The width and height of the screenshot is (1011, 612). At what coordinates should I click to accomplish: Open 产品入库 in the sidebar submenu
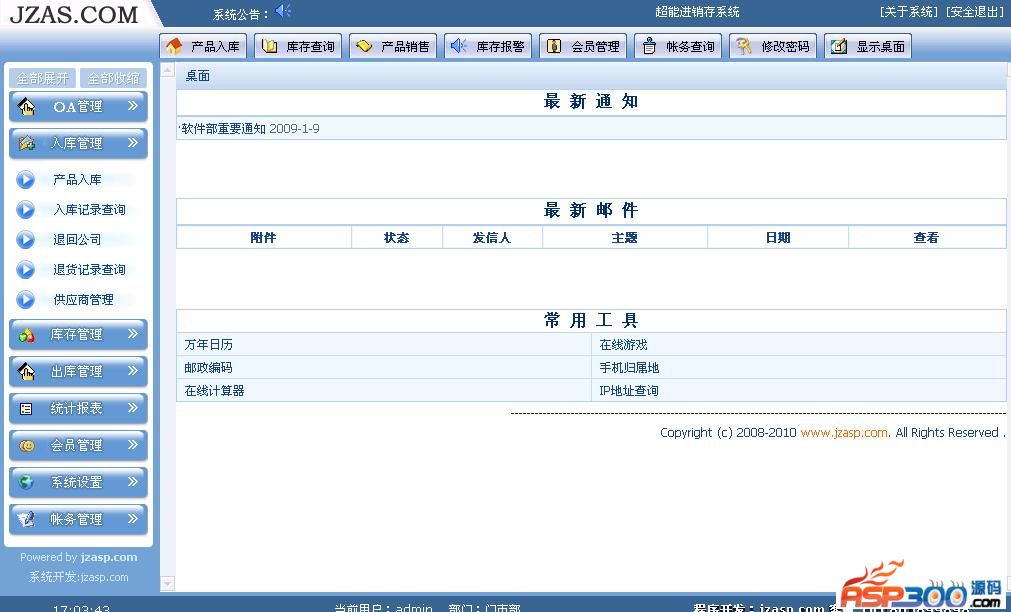pyautogui.click(x=77, y=179)
